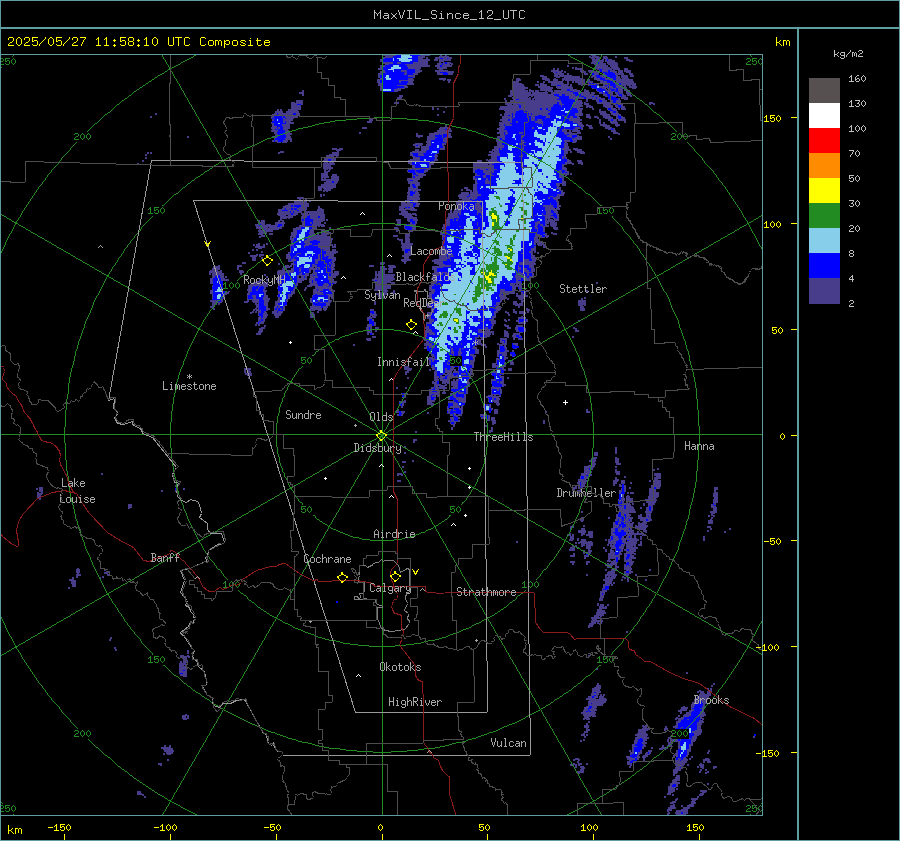Click the kg/m2 unit label above legend
Image resolution: width=900 pixels, height=841 pixels.
(848, 54)
